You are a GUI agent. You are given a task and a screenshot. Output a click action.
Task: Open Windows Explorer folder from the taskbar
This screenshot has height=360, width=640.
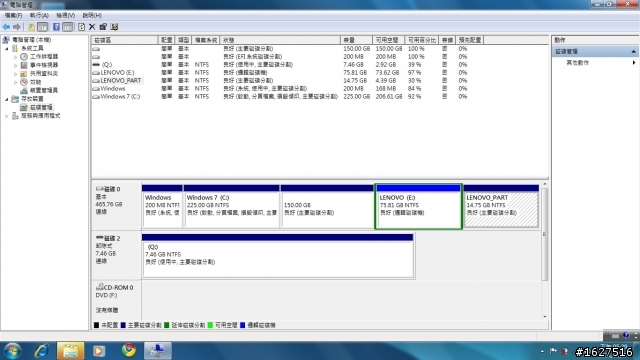pos(70,351)
